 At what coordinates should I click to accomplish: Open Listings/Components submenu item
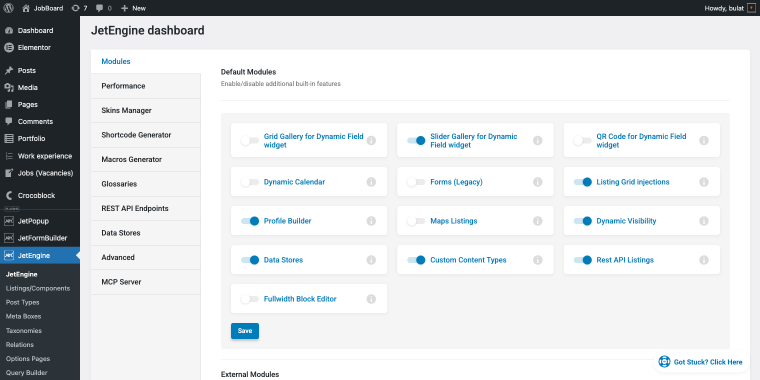point(38,288)
